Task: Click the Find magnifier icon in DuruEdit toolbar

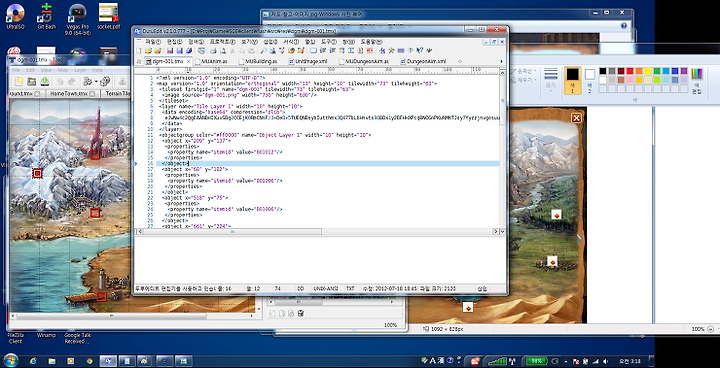Action: click(x=264, y=50)
